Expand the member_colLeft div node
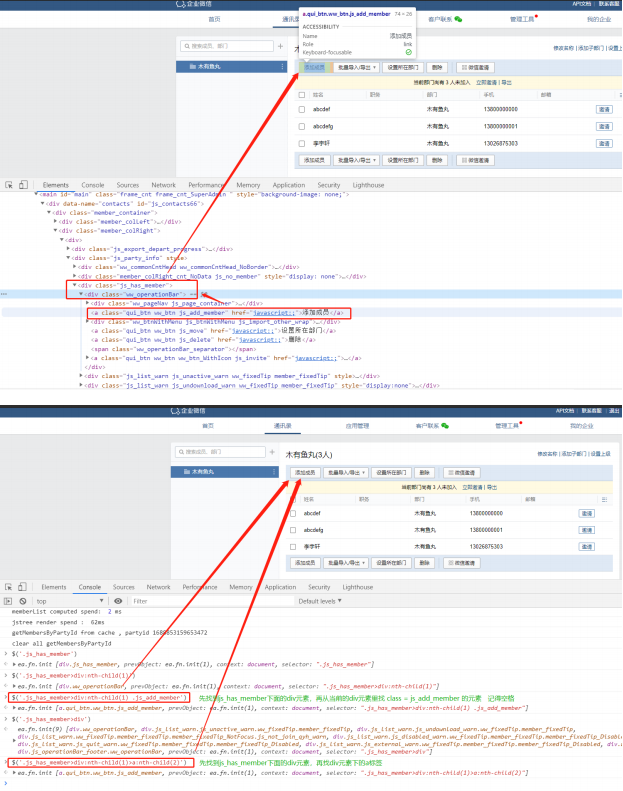This screenshot has height=791, width=623. (55, 221)
